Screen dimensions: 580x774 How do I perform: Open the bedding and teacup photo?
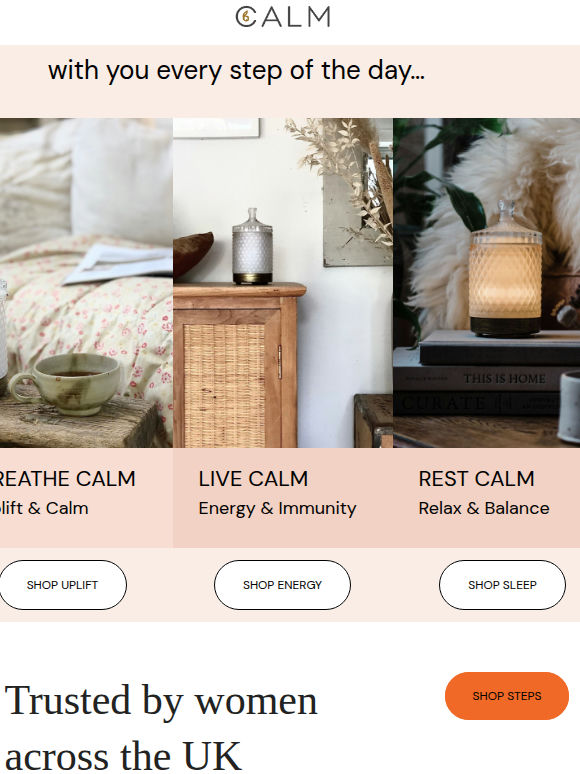click(86, 283)
